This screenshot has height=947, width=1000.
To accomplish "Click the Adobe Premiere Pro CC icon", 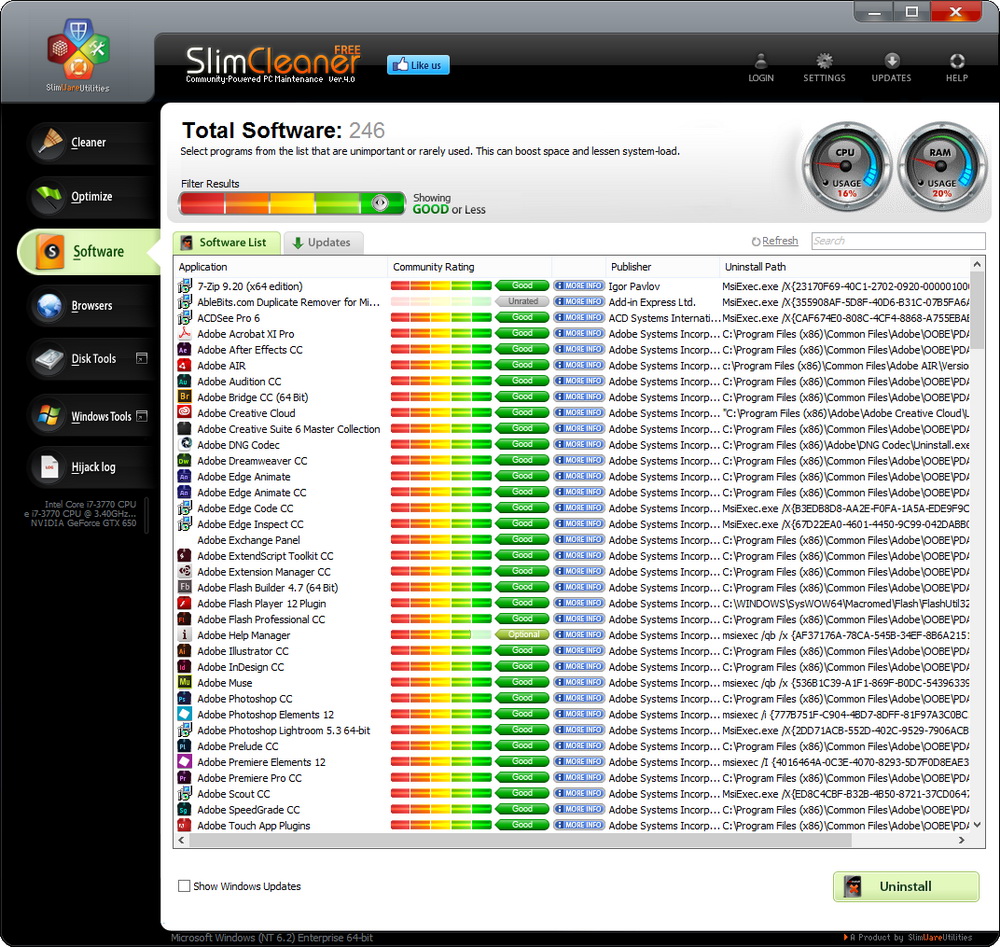I will click(184, 777).
